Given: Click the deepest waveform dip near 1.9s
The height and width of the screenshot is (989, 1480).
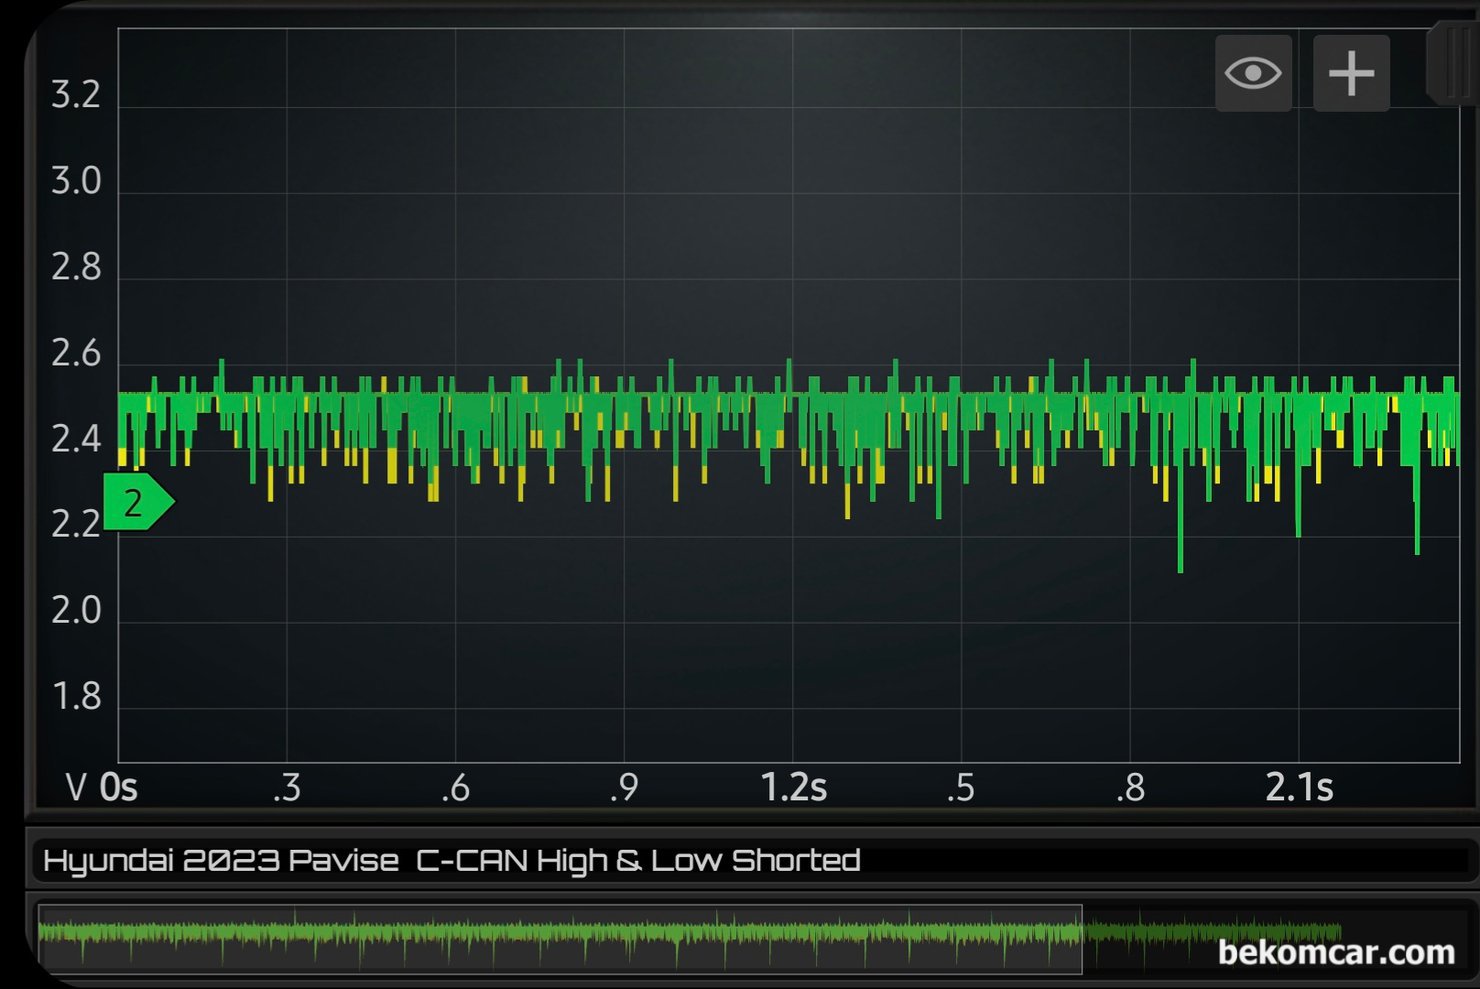Looking at the screenshot, I should click(1180, 565).
